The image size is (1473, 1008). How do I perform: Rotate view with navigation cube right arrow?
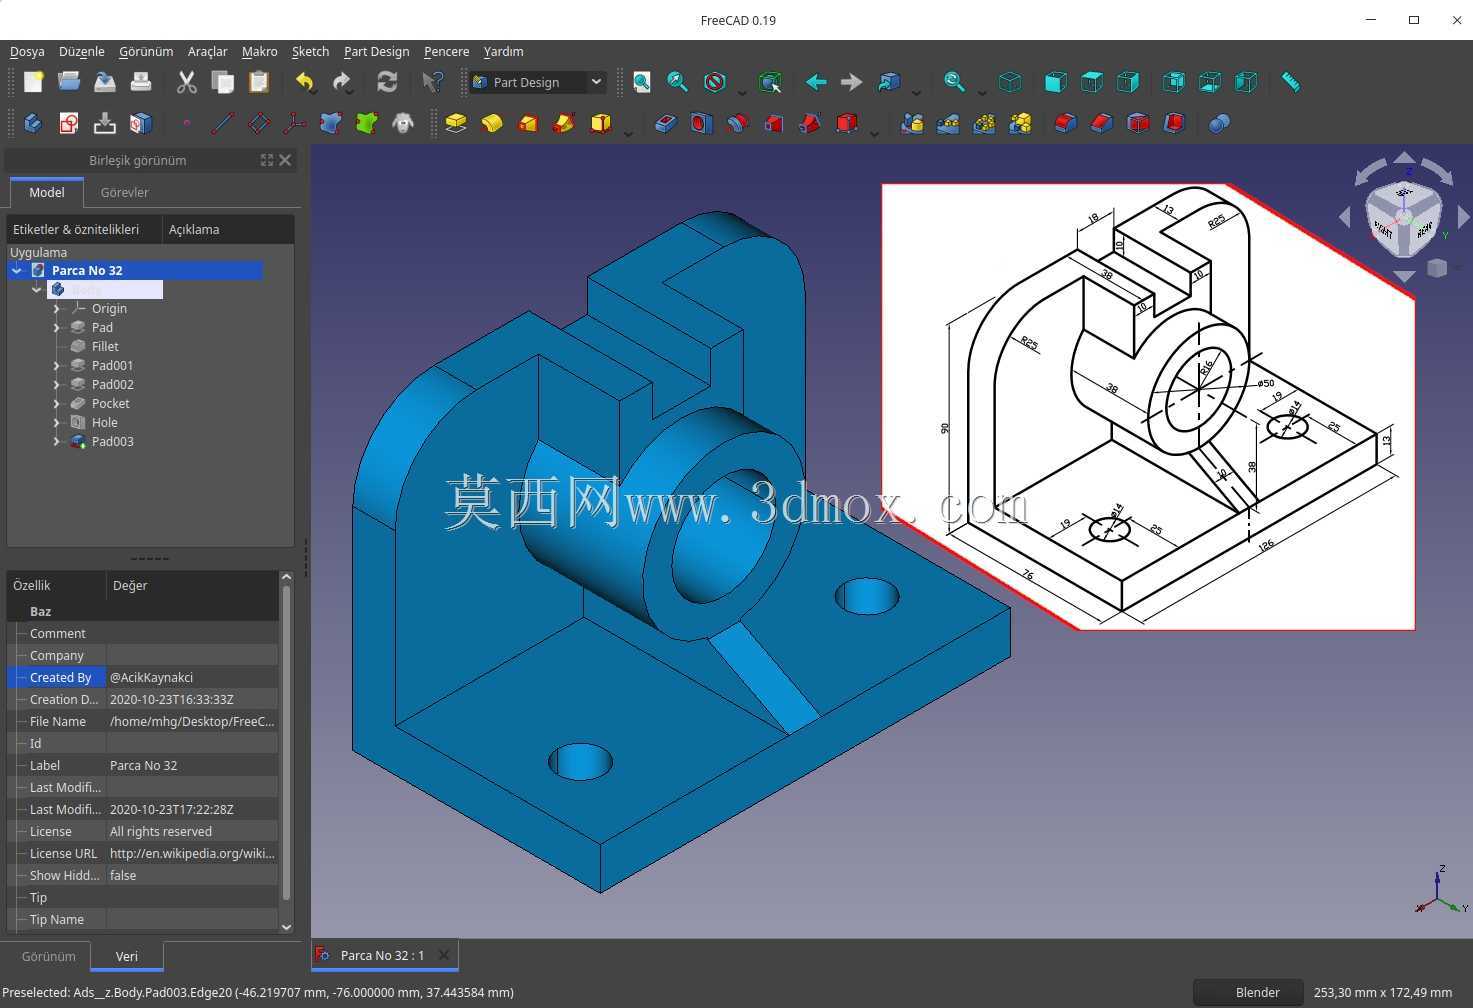[1464, 216]
